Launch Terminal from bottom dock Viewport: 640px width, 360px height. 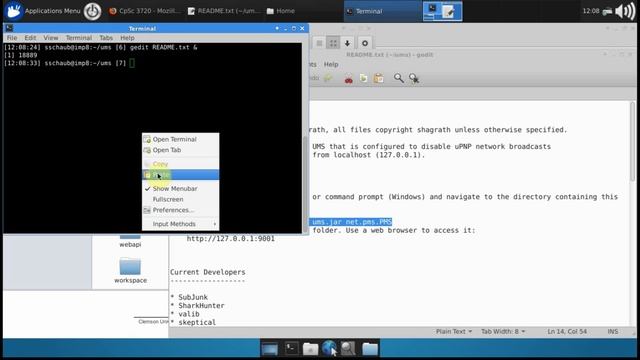[x=291, y=348]
